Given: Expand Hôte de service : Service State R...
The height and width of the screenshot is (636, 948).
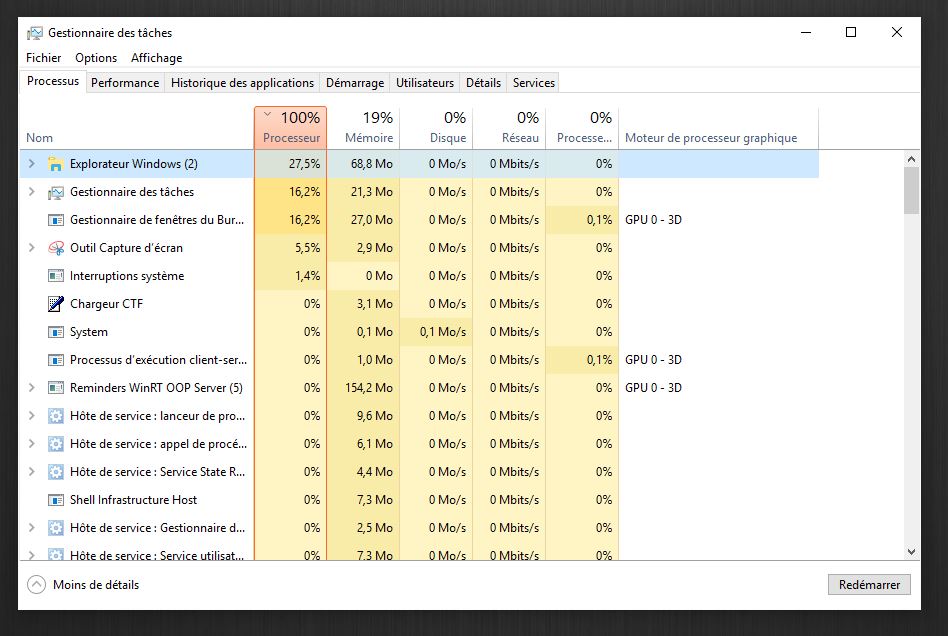Looking at the screenshot, I should coord(31,472).
